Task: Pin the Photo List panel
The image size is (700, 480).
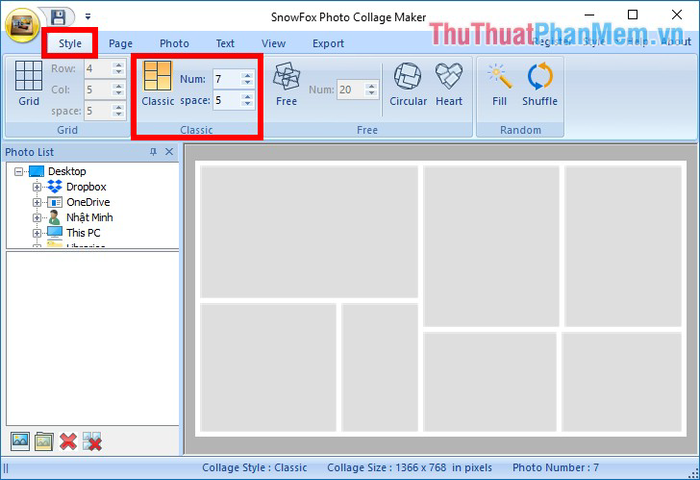Action: [153, 152]
